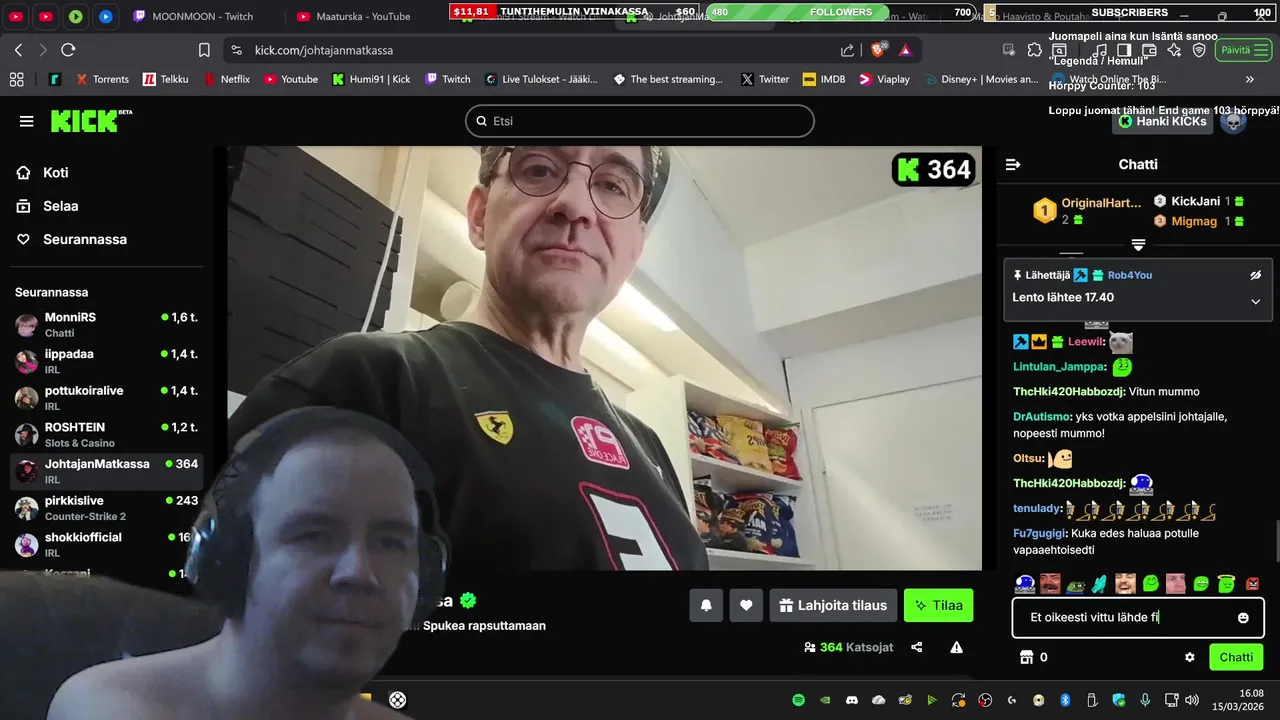Screen dimensions: 1280x720
Task: Switch to Maaturska - YouTube tab
Action: pyautogui.click(x=355, y=16)
